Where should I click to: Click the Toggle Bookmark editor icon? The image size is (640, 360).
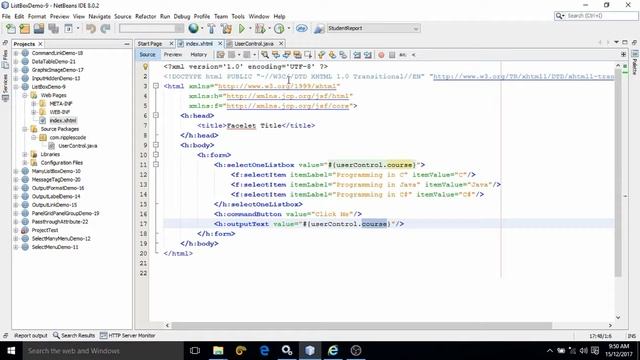[343, 55]
